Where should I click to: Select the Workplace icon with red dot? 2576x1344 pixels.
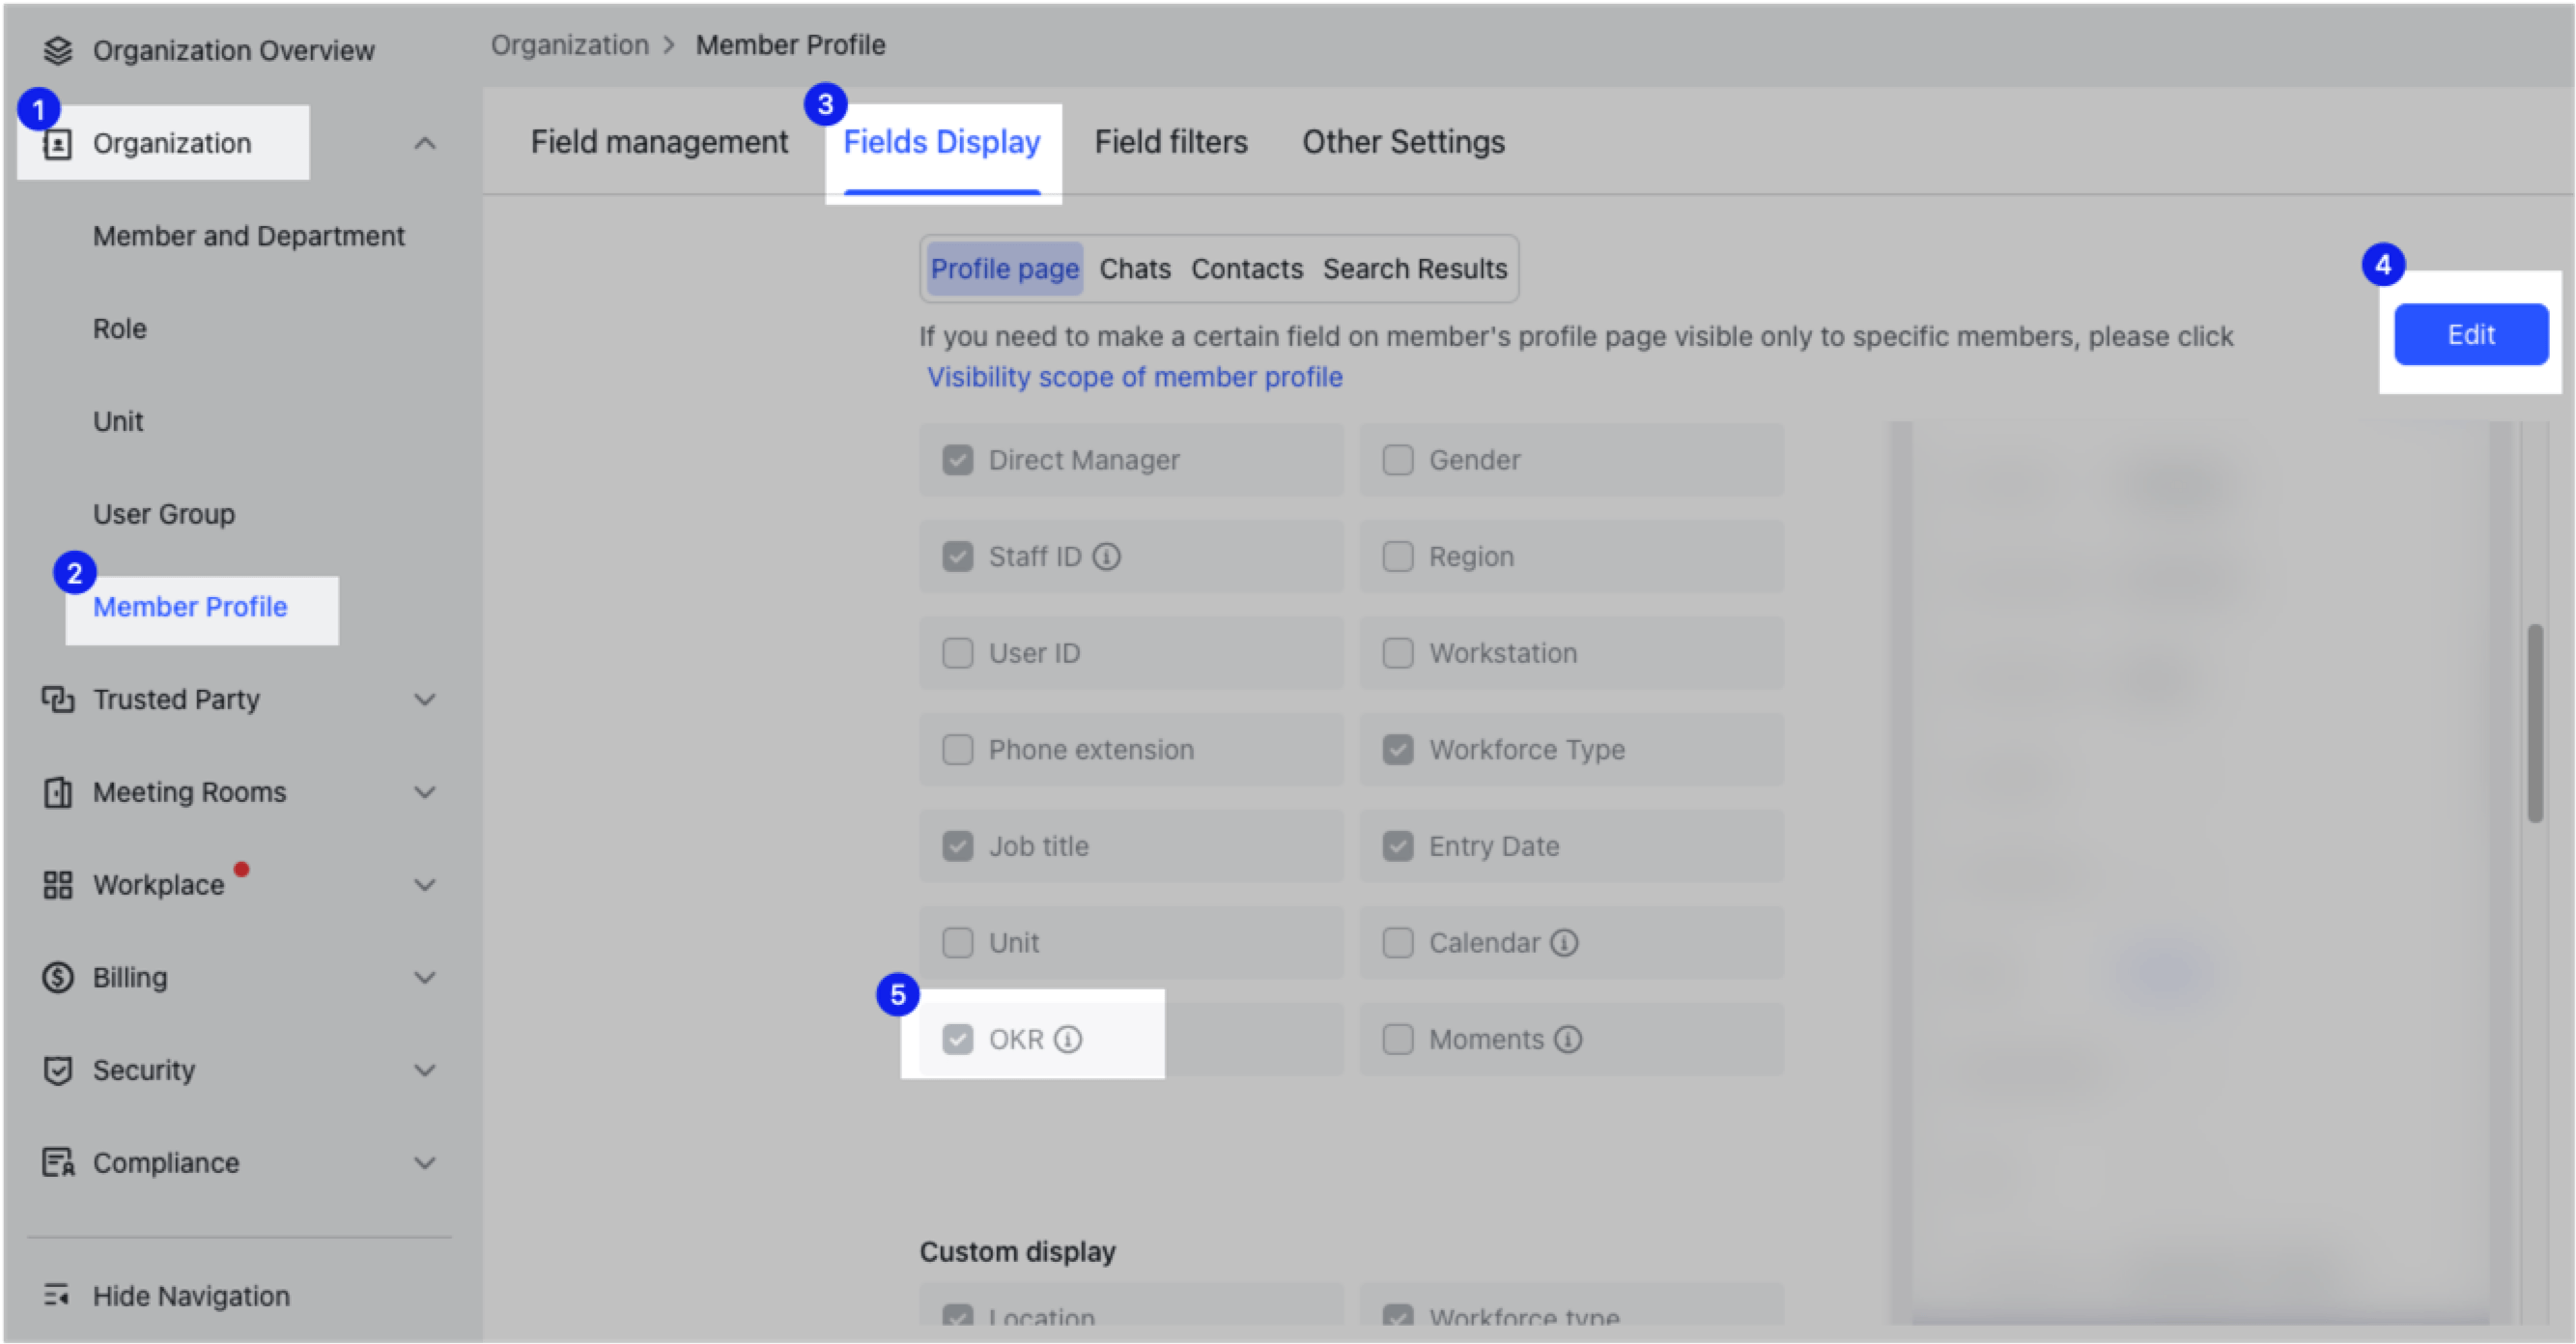pyautogui.click(x=57, y=884)
